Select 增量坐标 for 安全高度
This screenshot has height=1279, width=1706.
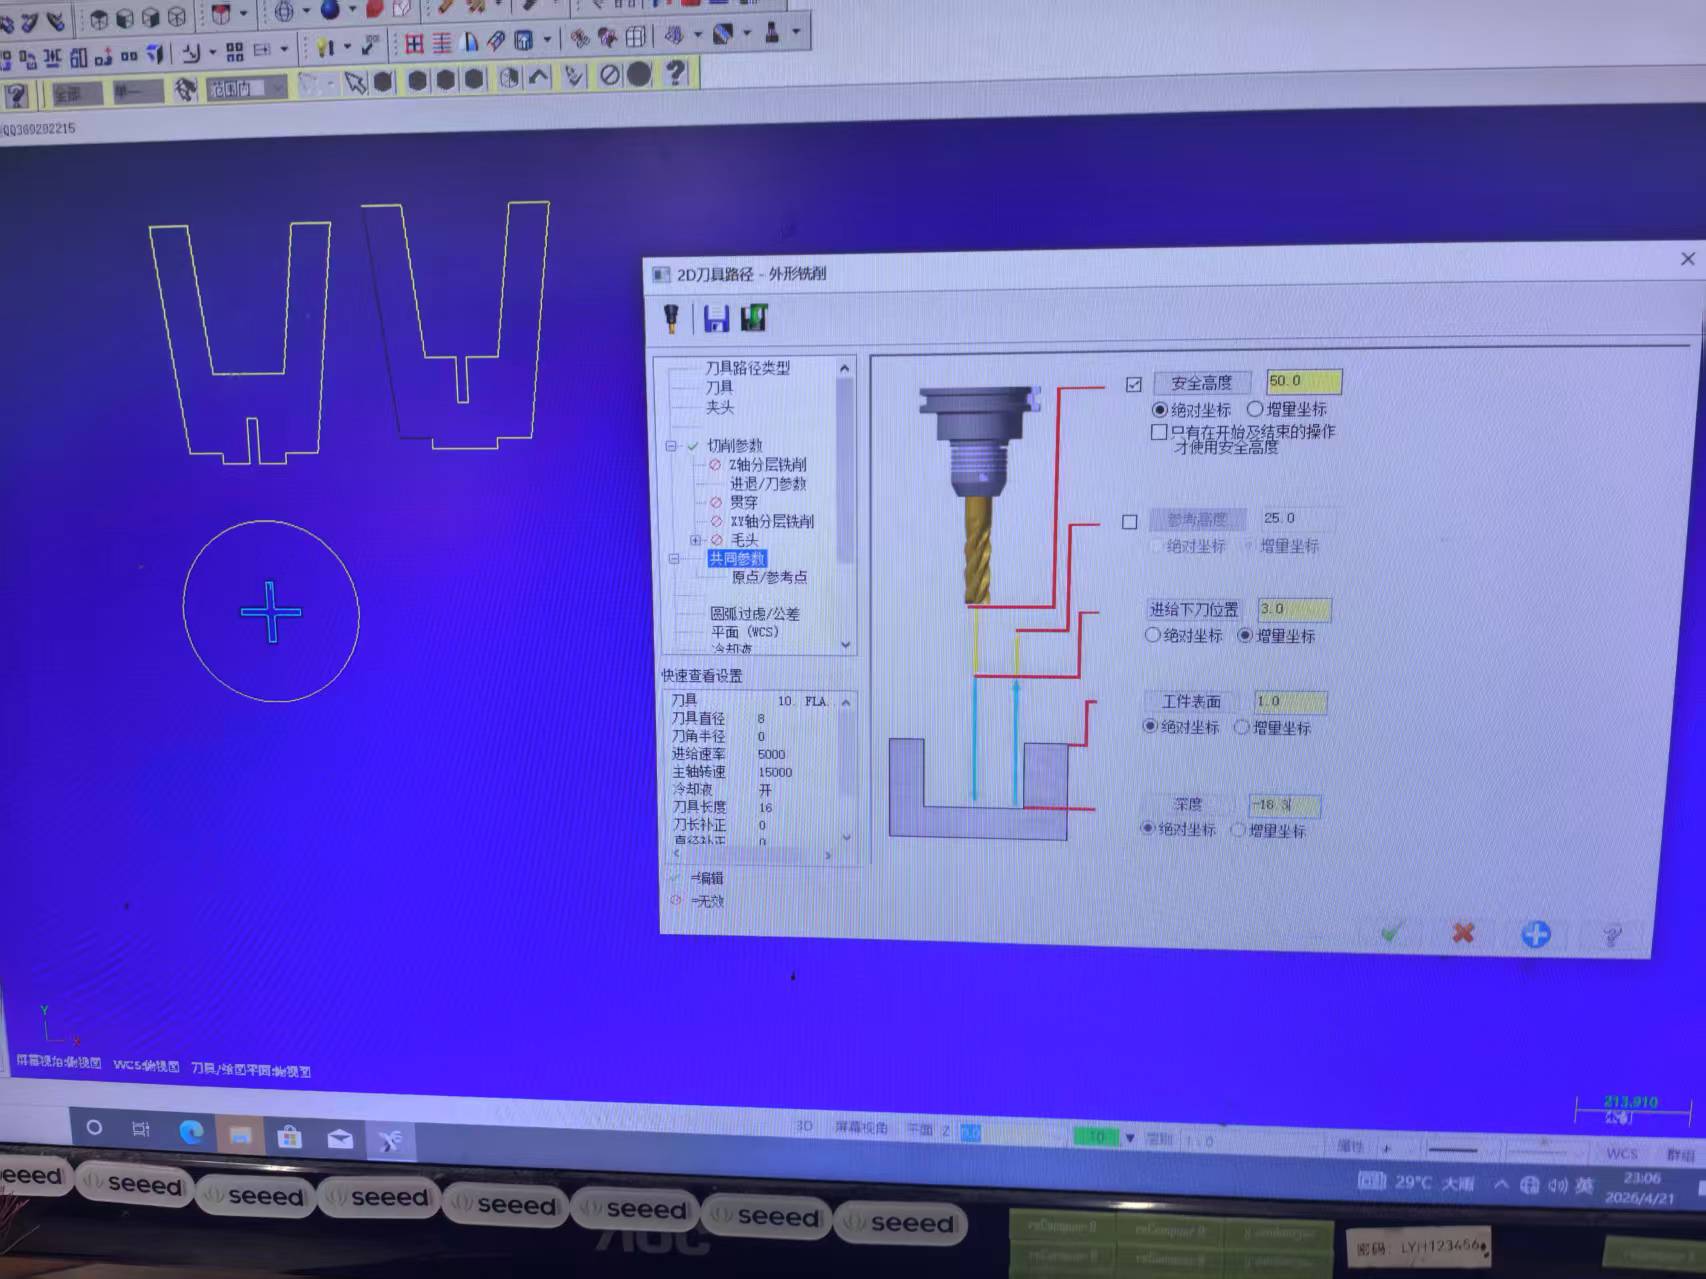pyautogui.click(x=1254, y=409)
